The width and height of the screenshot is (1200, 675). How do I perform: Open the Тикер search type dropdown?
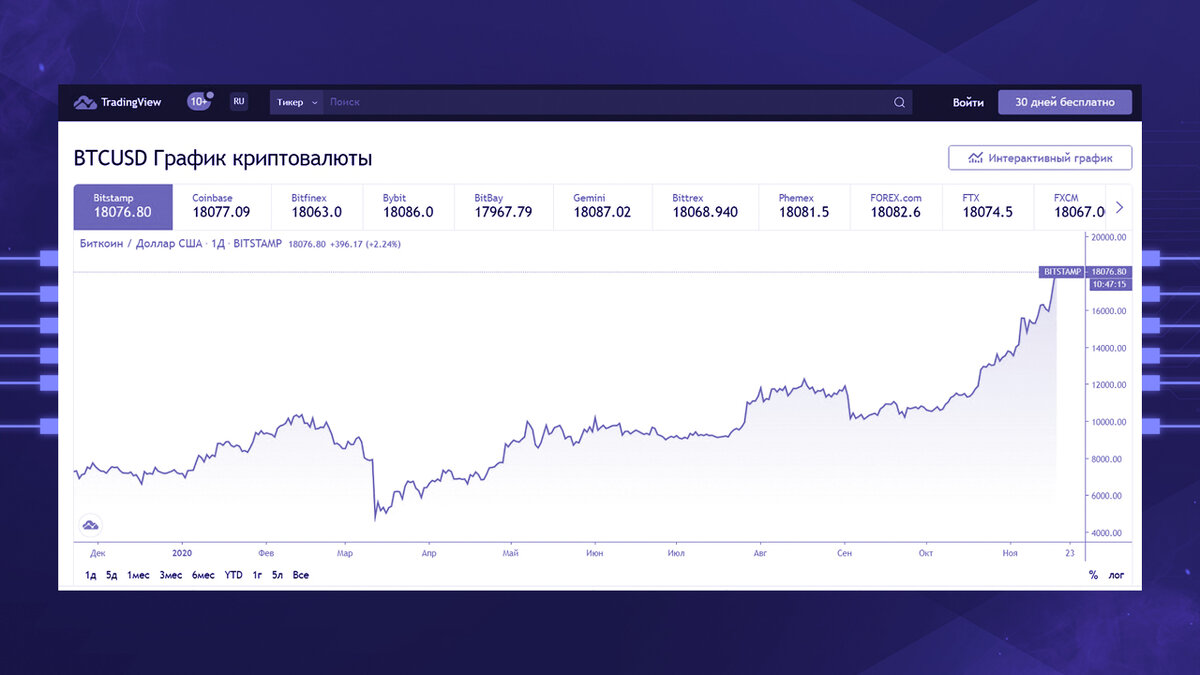pyautogui.click(x=296, y=102)
